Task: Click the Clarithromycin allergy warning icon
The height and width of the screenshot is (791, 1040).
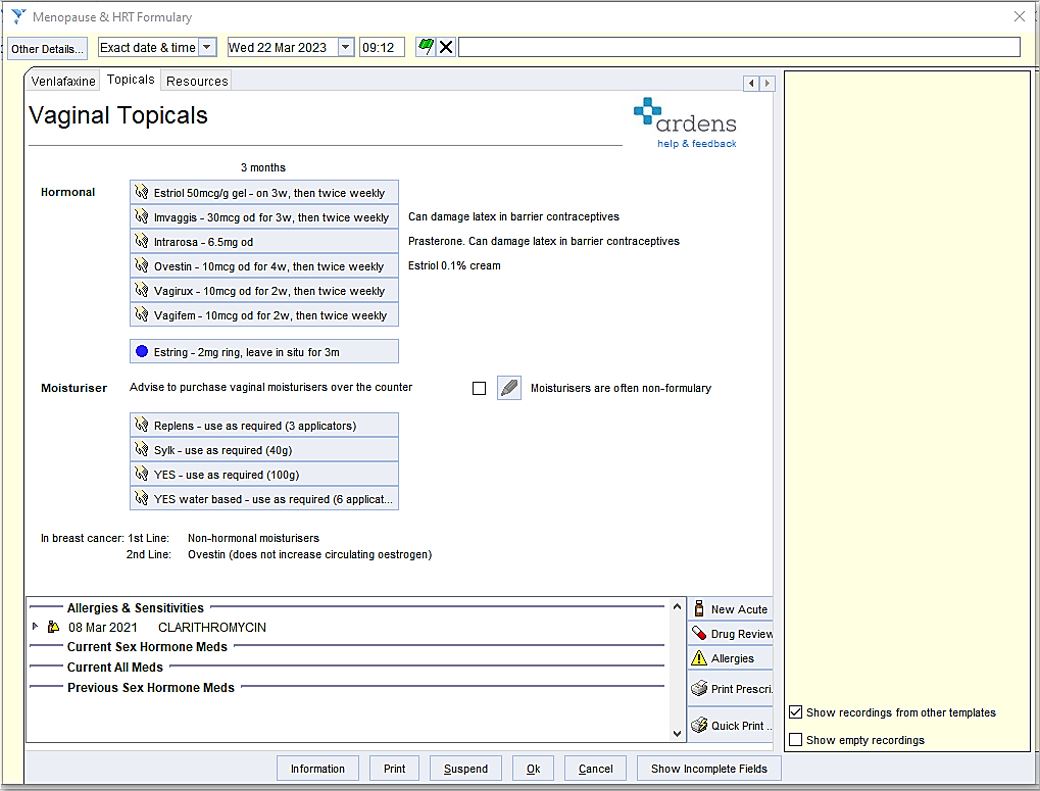Action: click(x=54, y=627)
